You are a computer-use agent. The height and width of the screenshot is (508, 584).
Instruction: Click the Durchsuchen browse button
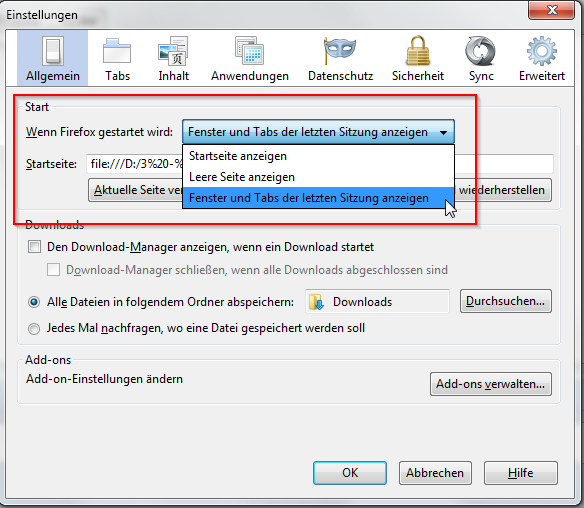pyautogui.click(x=506, y=301)
